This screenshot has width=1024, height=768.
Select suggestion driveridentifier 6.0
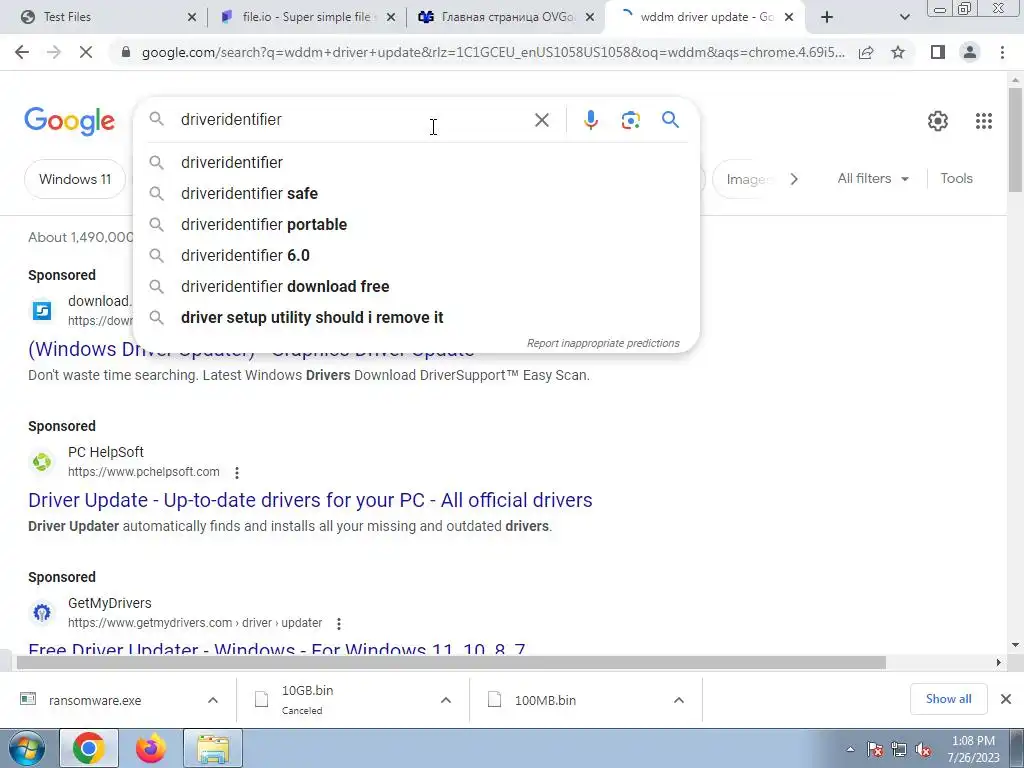point(416,255)
